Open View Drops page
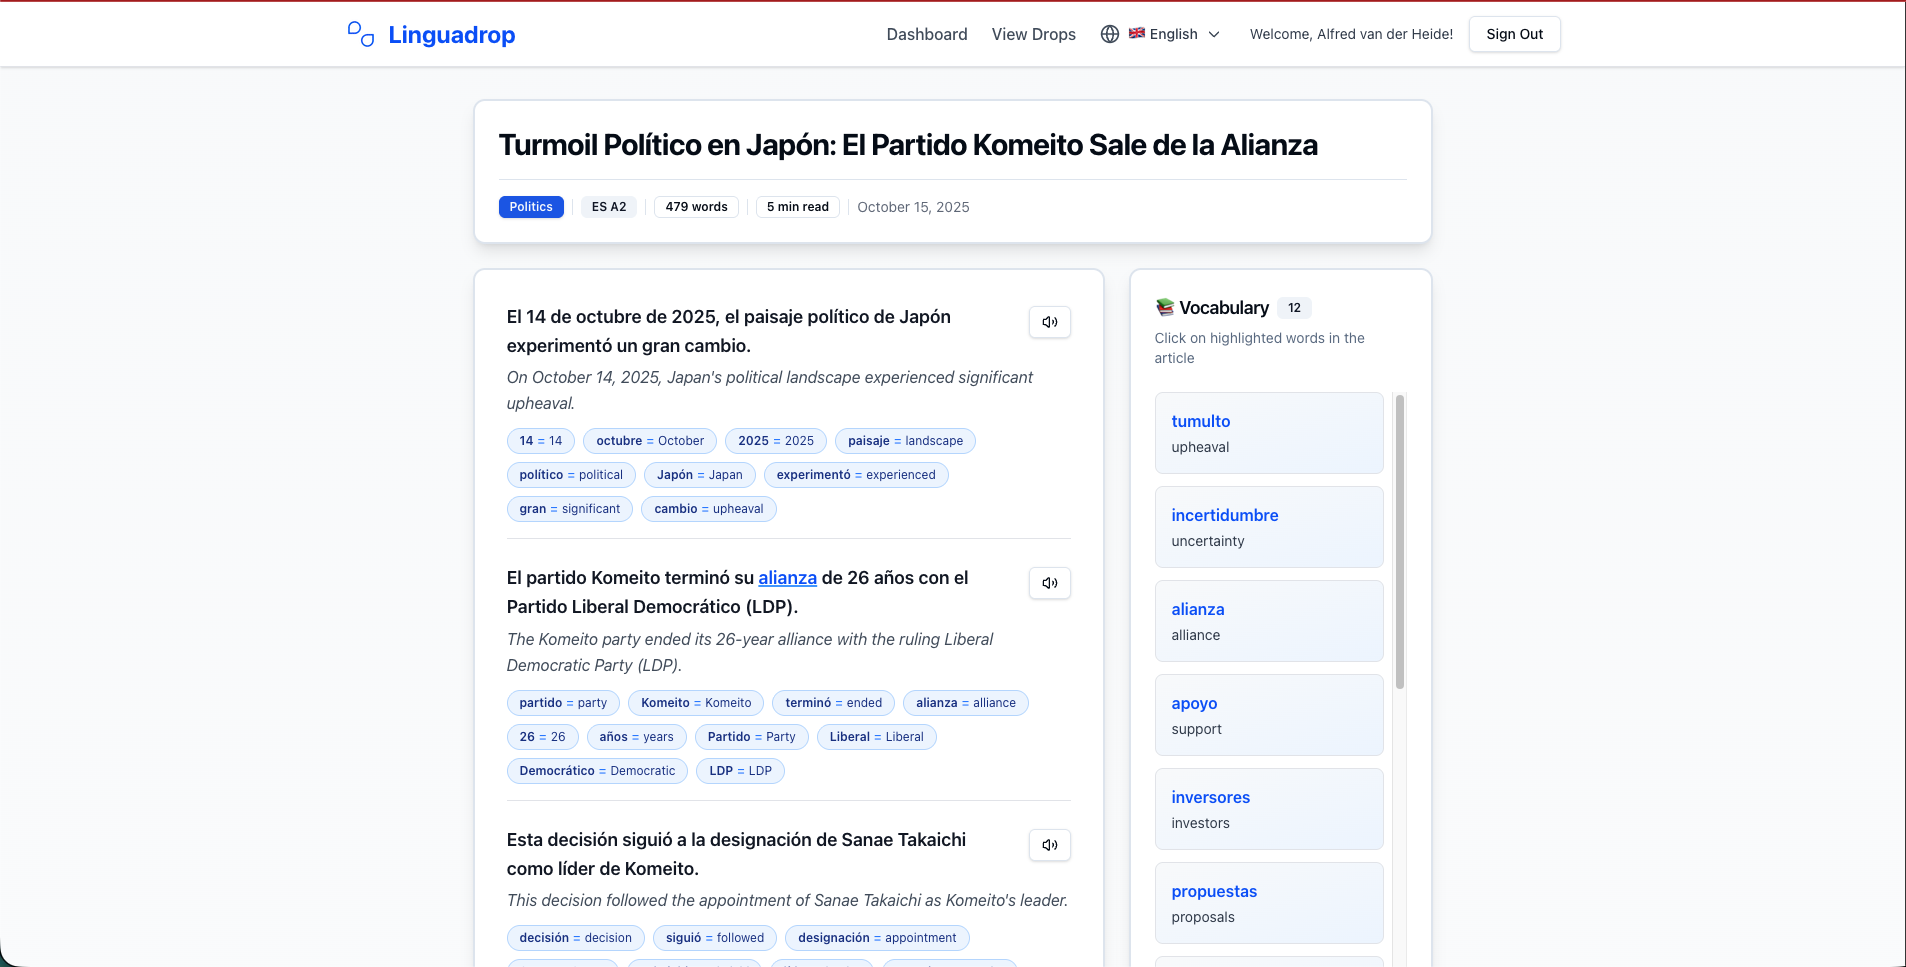The width and height of the screenshot is (1906, 967). 1034,34
